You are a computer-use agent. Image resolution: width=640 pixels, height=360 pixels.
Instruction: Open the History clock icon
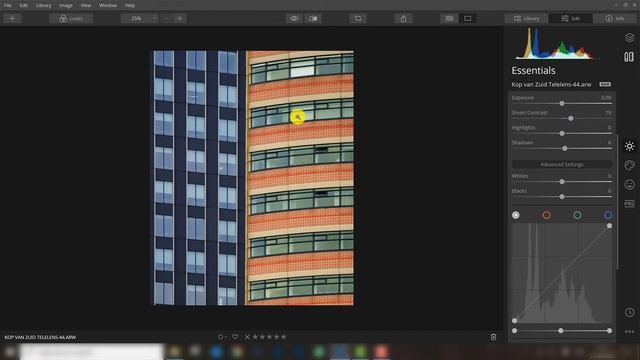click(629, 312)
